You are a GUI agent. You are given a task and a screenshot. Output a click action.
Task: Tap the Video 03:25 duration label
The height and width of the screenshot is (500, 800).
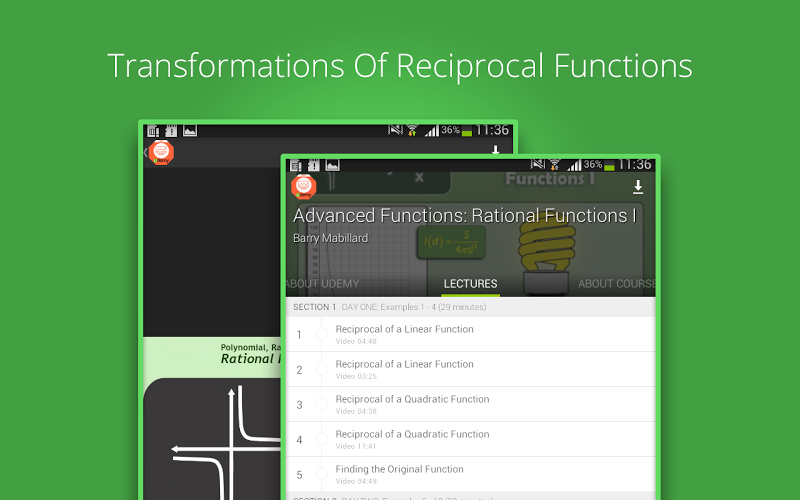[356, 376]
